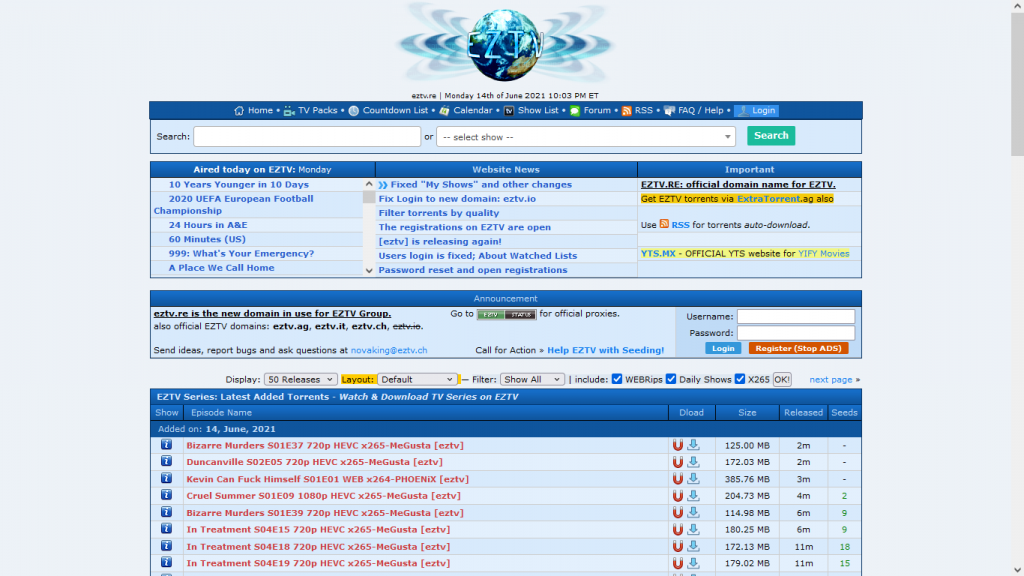1024x576 pixels.
Task: Open the select show dropdown
Action: tap(586, 136)
